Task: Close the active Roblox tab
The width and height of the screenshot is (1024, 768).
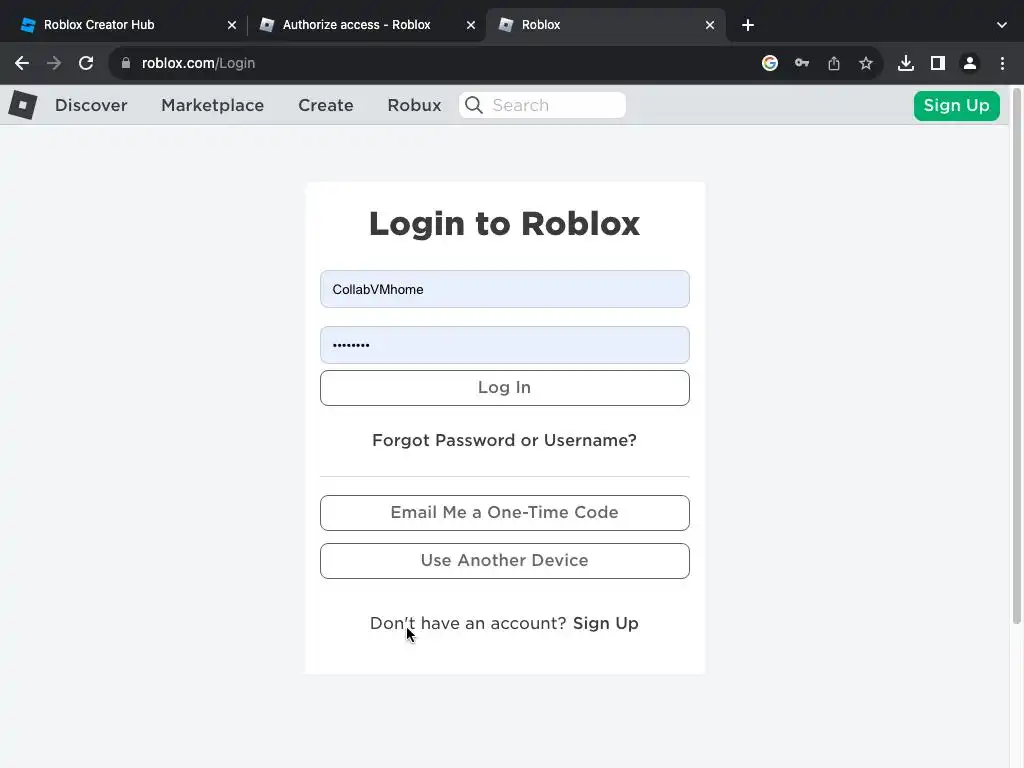Action: (710, 25)
